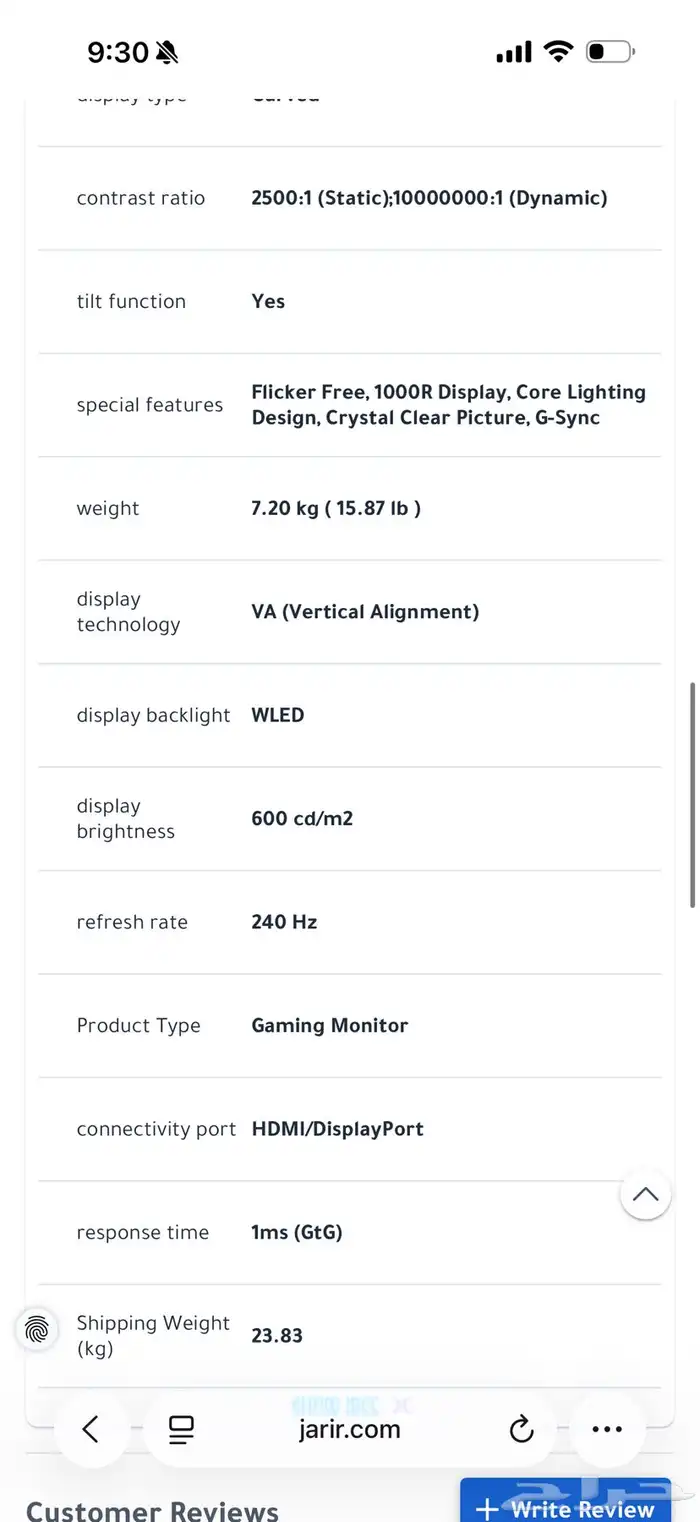700x1522 pixels.
Task: Tap the circular up-chevron to collapse the page
Action: click(645, 1195)
